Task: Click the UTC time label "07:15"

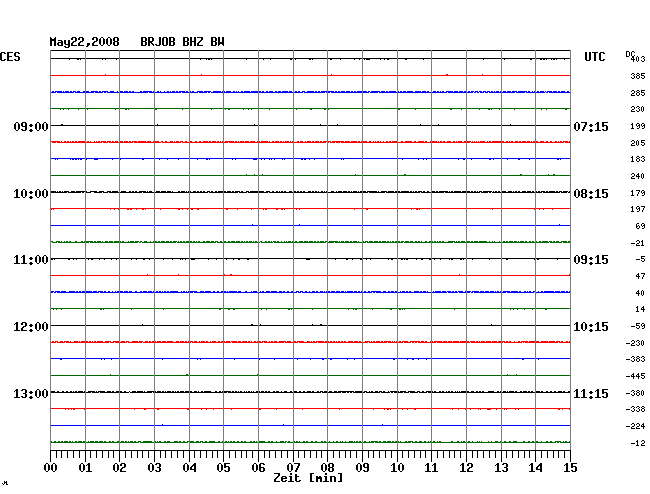Action: pyautogui.click(x=591, y=126)
